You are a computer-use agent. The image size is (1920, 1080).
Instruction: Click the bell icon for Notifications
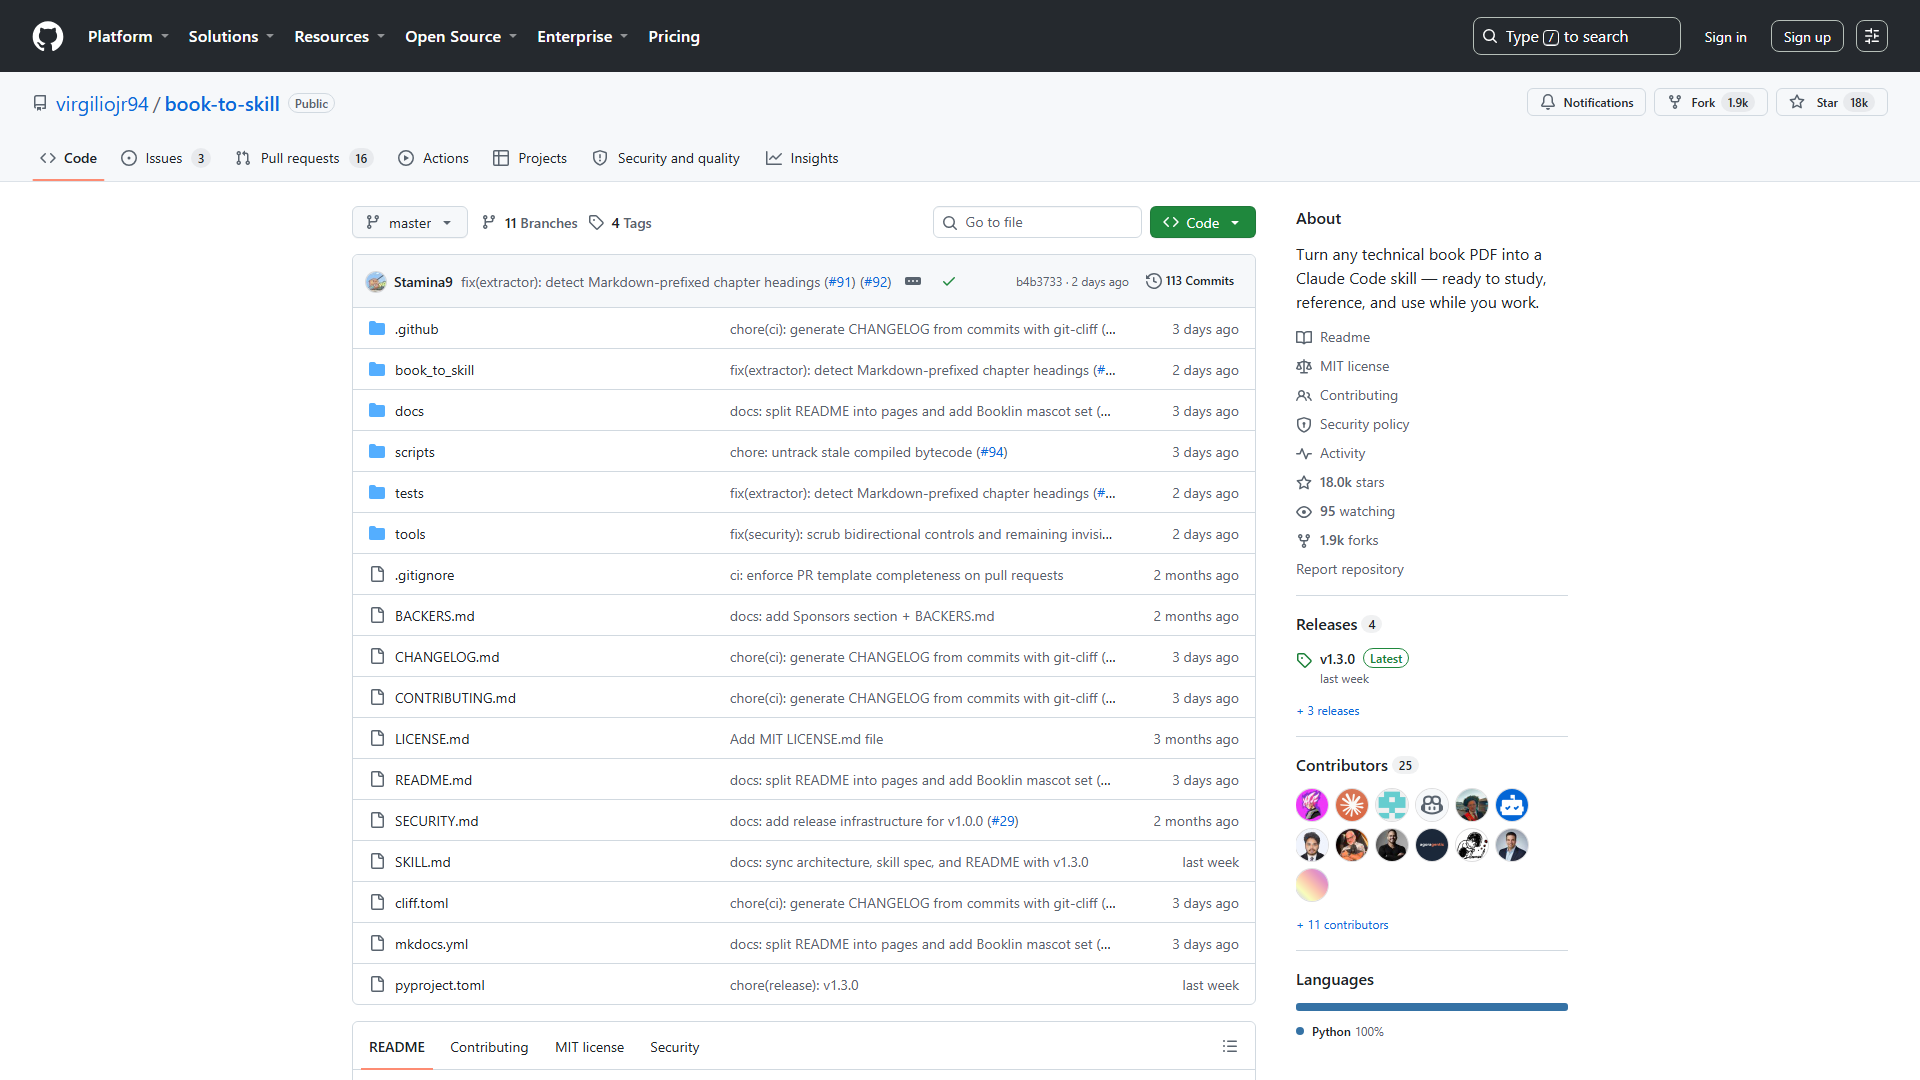pyautogui.click(x=1548, y=103)
